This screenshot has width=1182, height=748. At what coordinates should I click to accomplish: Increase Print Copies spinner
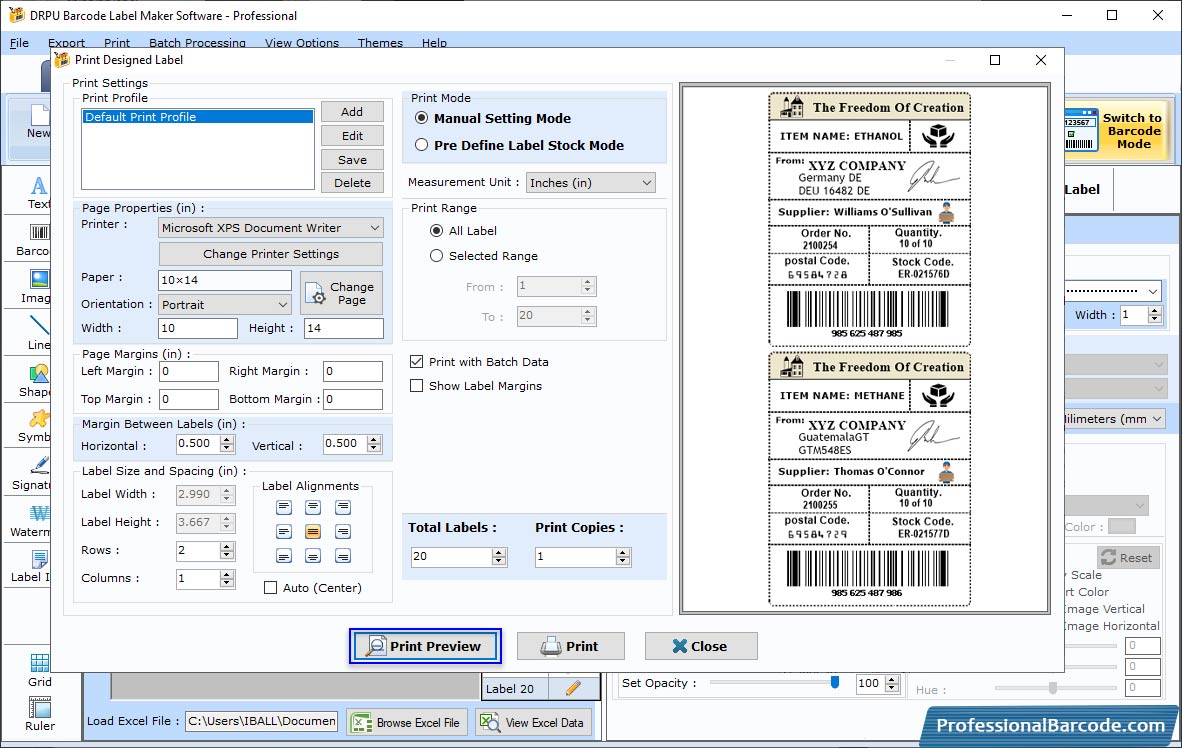click(623, 553)
